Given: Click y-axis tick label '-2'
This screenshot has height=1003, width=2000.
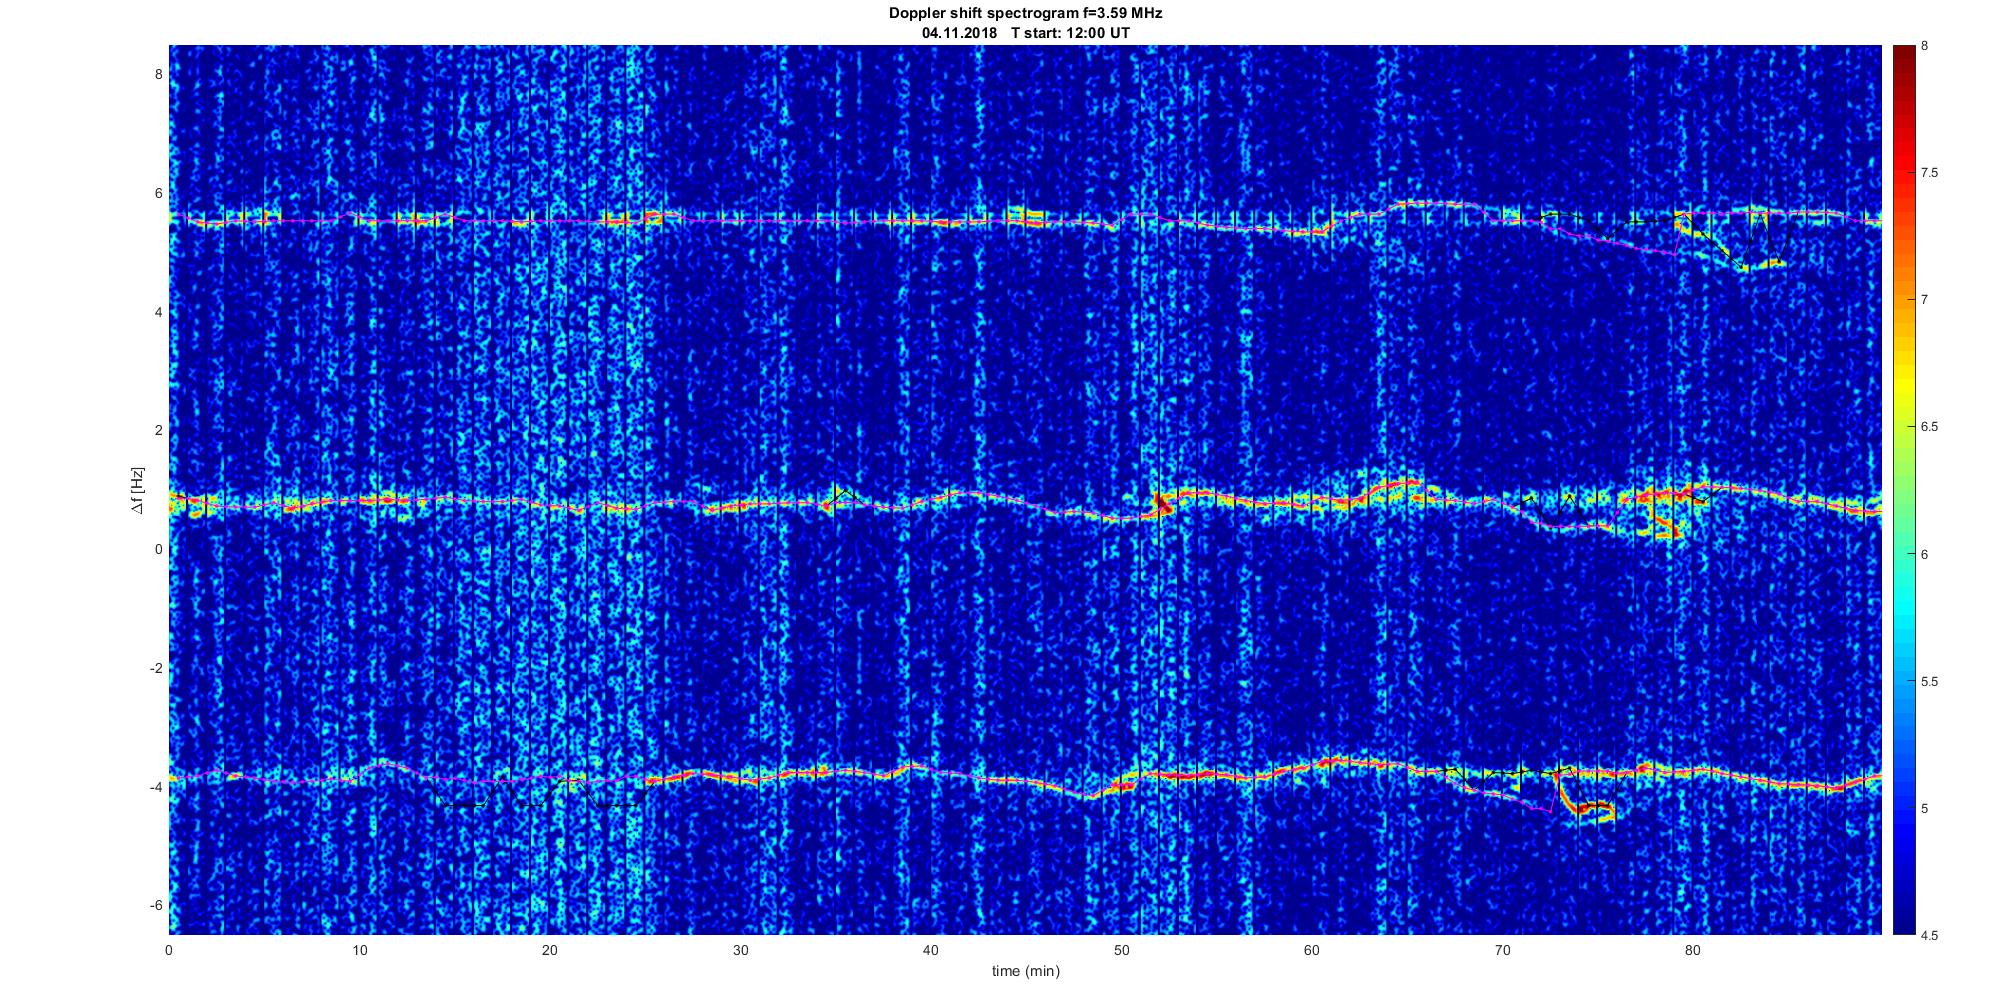Looking at the screenshot, I should (x=156, y=668).
